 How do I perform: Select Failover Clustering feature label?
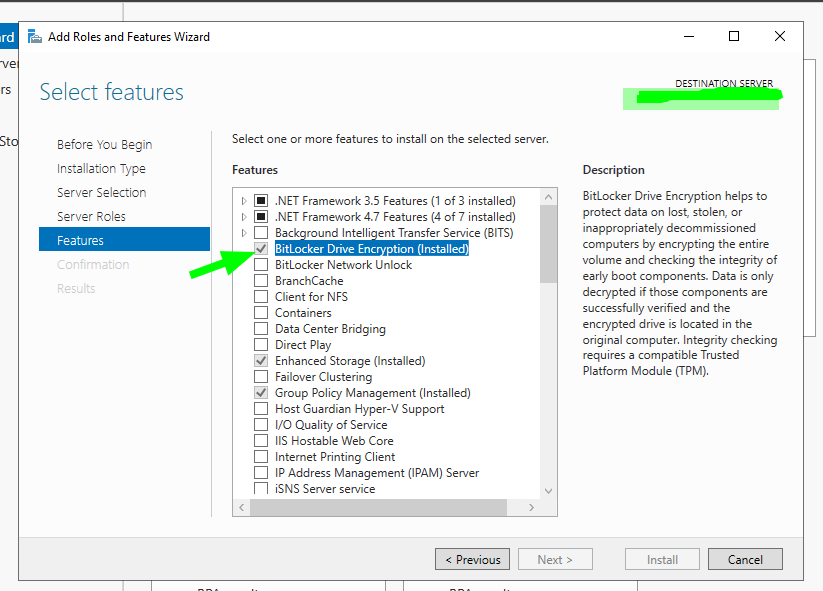323,377
